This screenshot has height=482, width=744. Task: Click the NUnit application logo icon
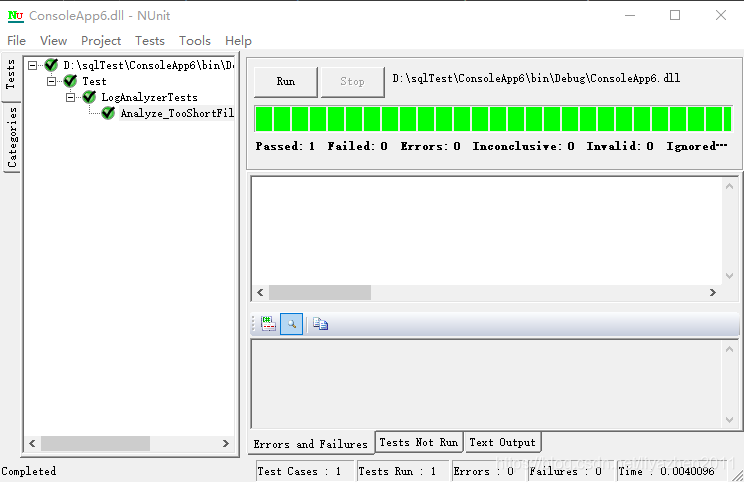(15, 16)
